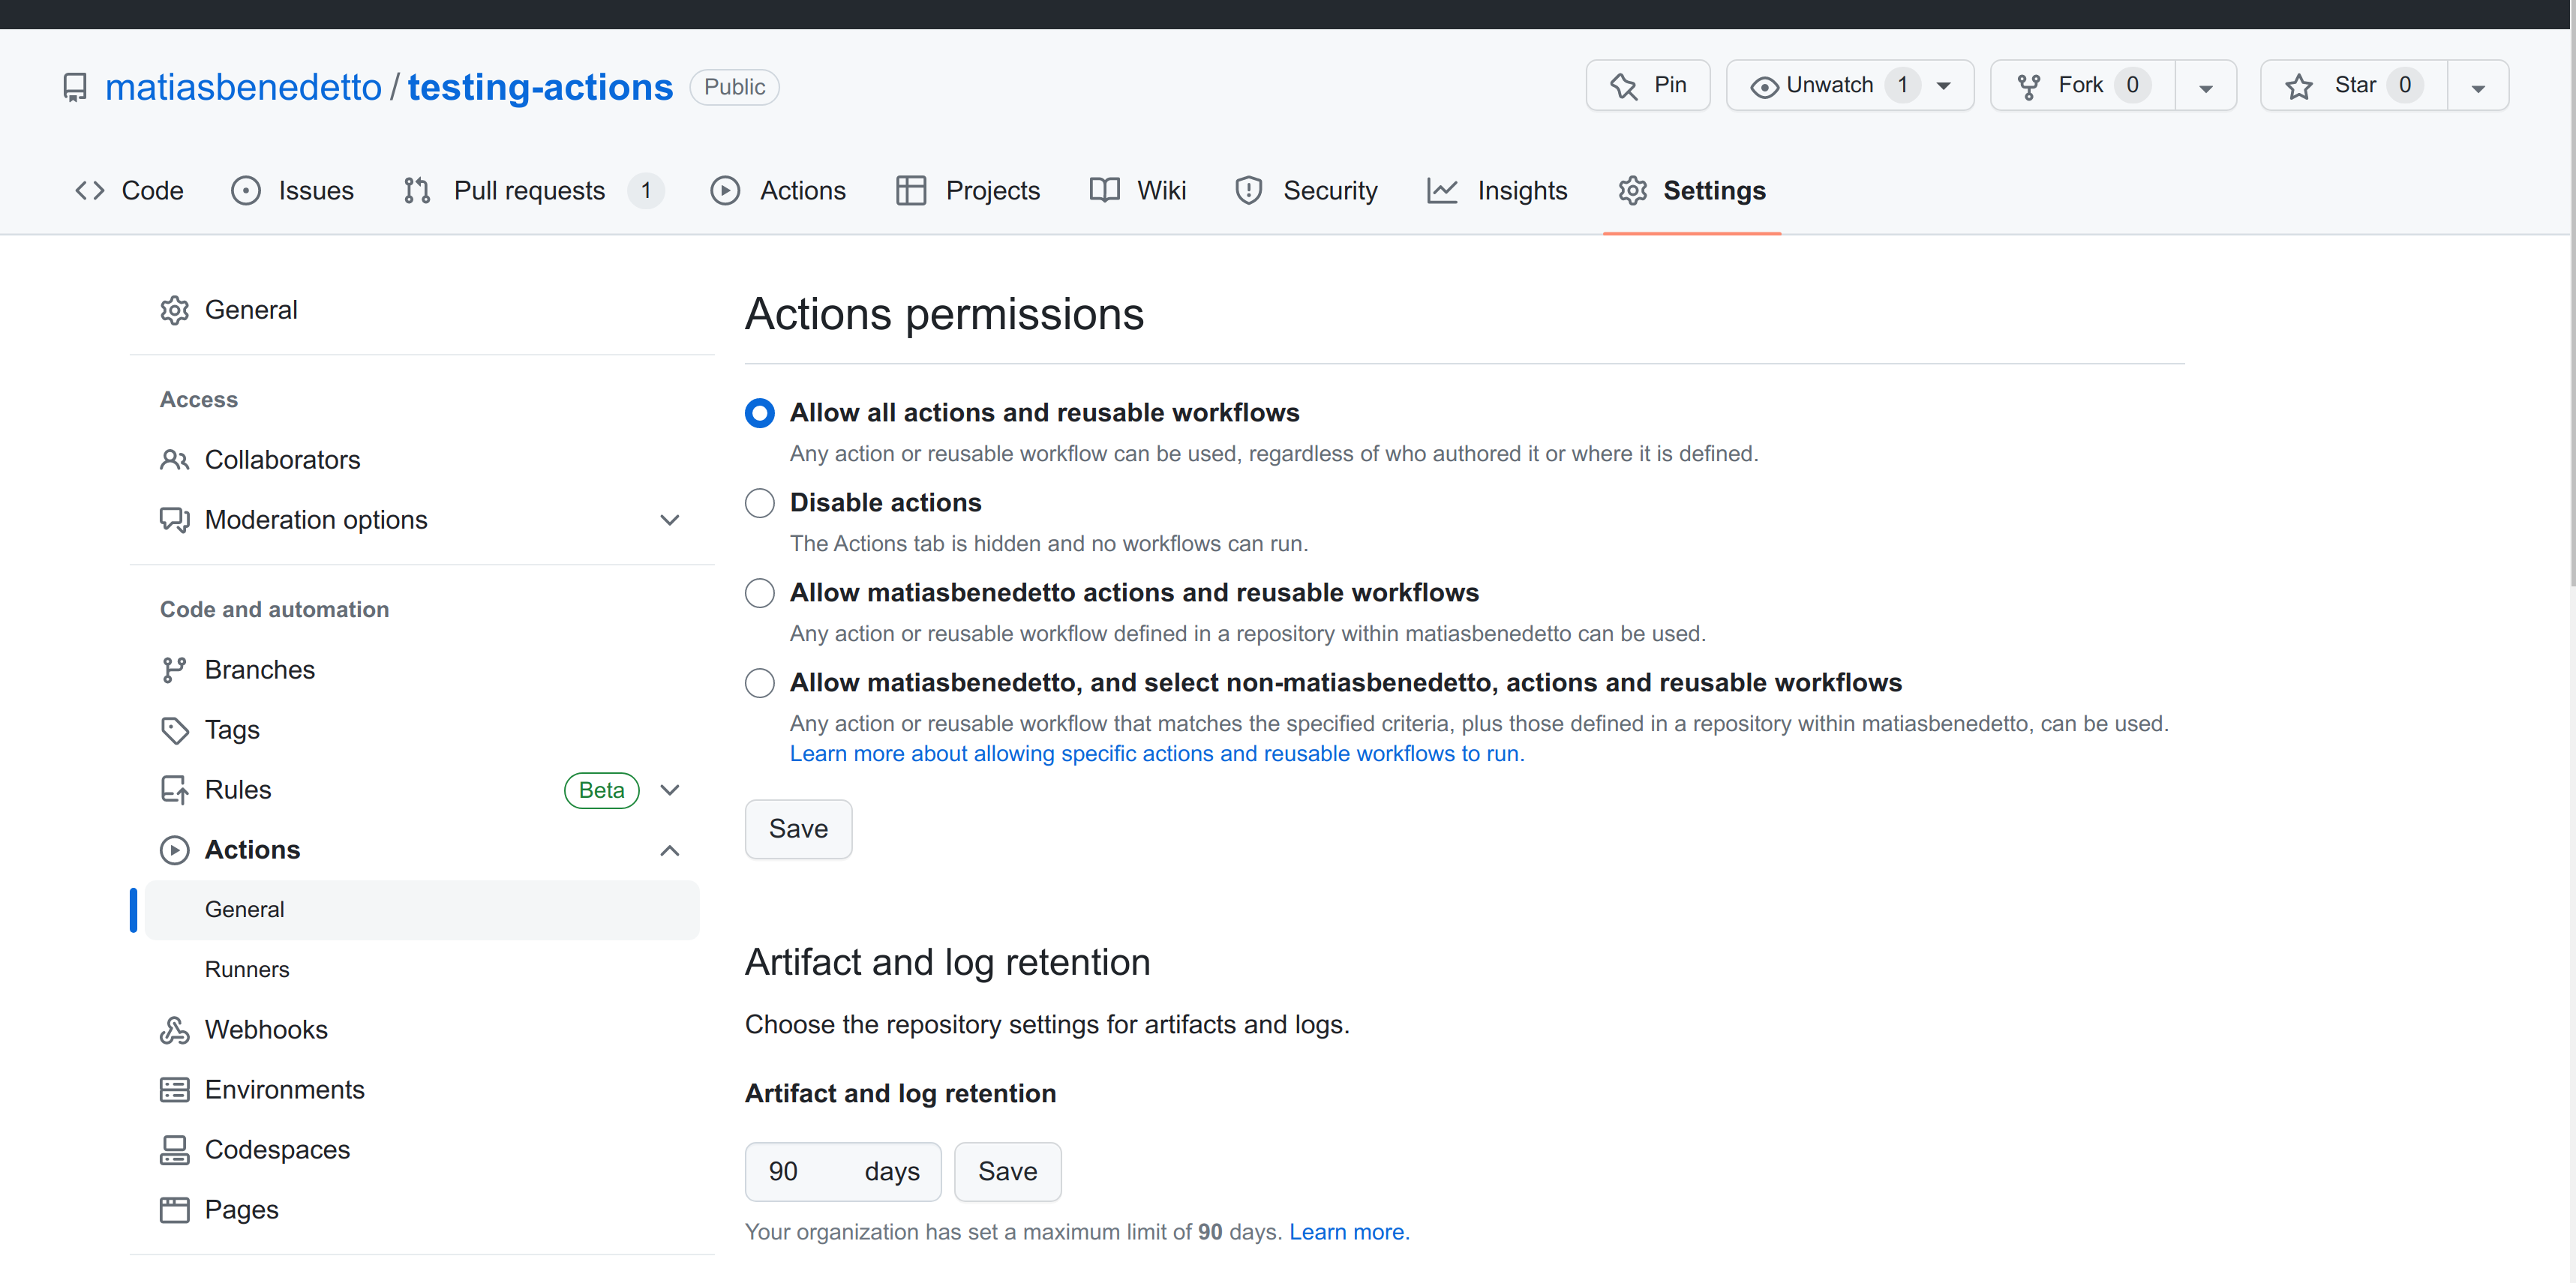Select General under Actions in sidebar
The image size is (2576, 1283).
click(x=422, y=910)
